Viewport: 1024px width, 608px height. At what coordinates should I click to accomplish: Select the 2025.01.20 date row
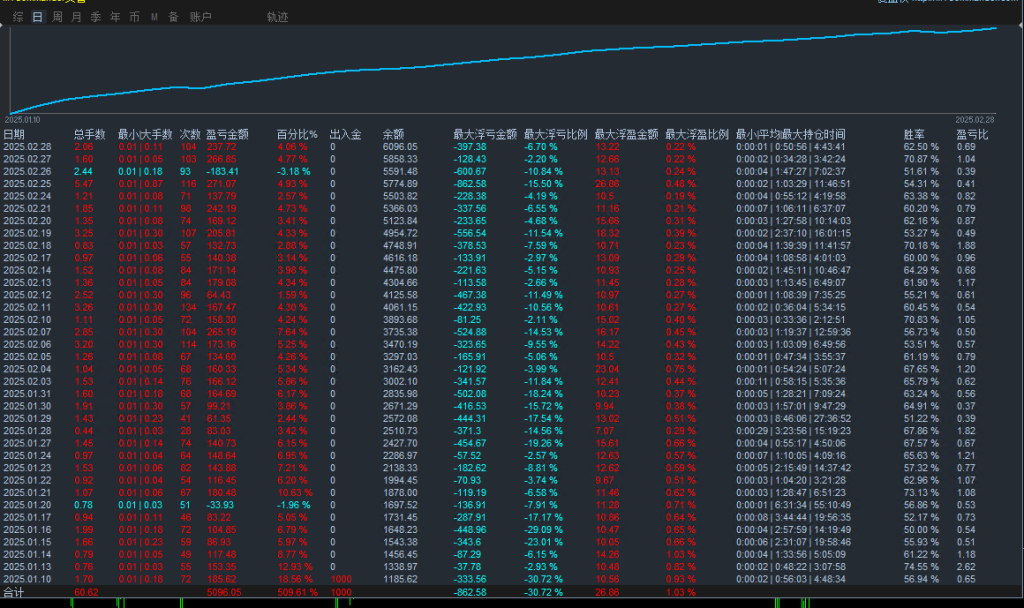click(27, 505)
